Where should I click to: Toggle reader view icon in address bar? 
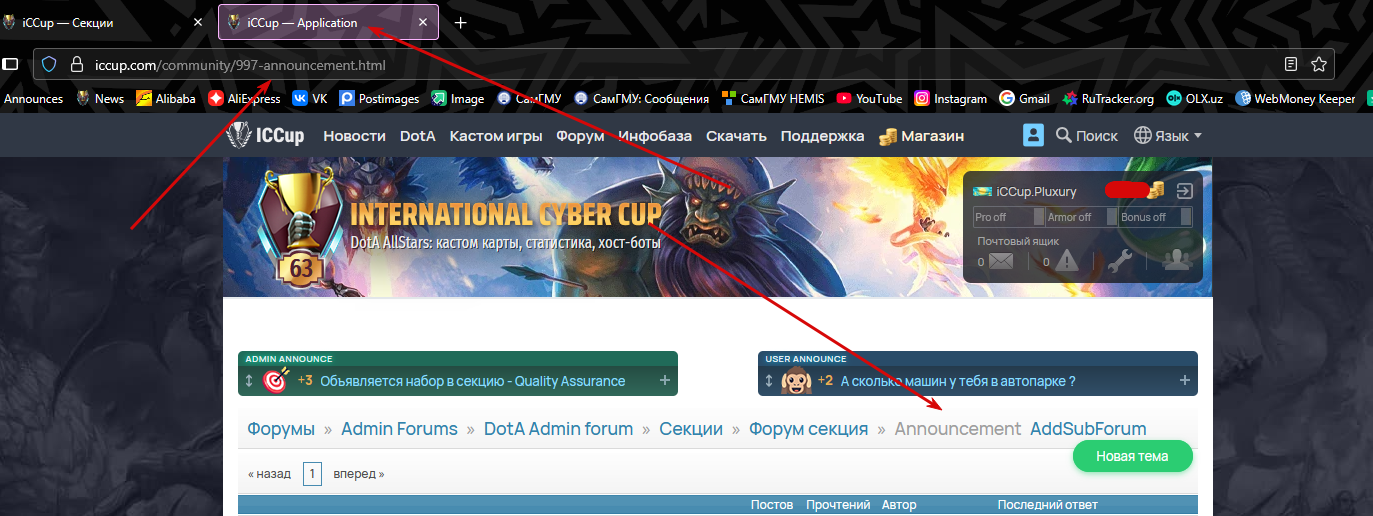pyautogui.click(x=1291, y=64)
